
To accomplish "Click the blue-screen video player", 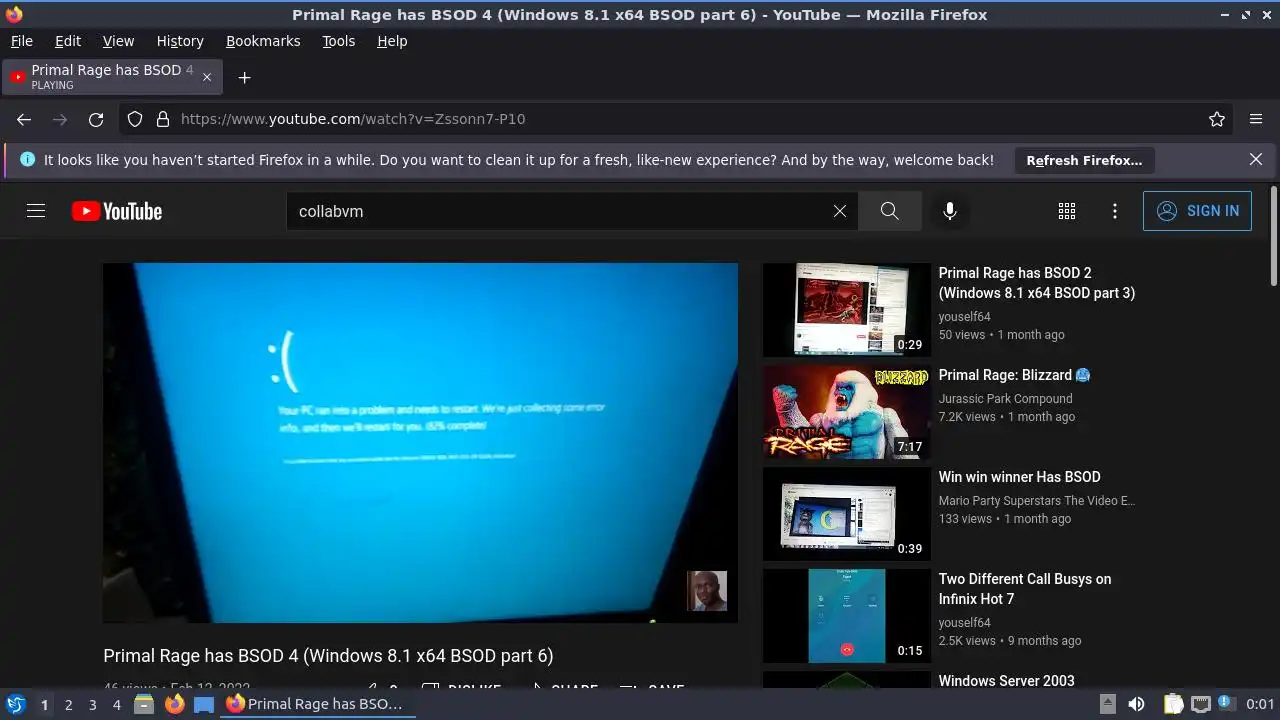I will pyautogui.click(x=420, y=443).
